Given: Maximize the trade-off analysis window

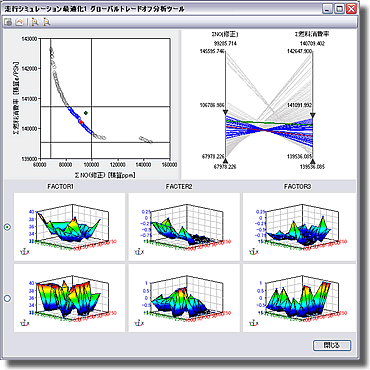Looking at the screenshot, I should click(x=339, y=9).
